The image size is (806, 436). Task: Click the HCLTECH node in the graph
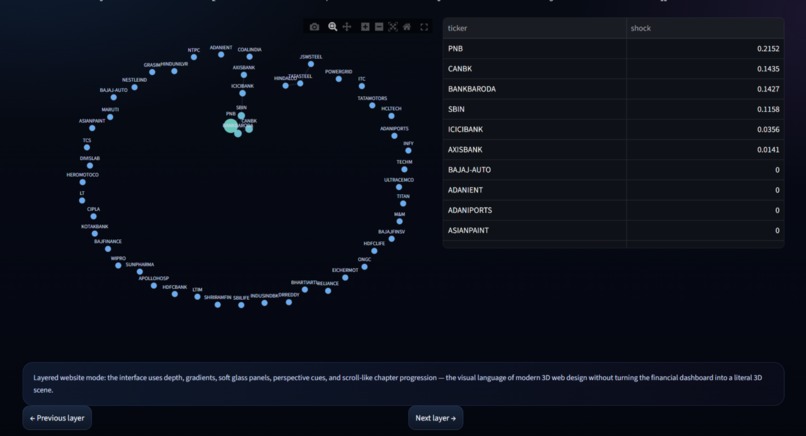[x=391, y=116]
